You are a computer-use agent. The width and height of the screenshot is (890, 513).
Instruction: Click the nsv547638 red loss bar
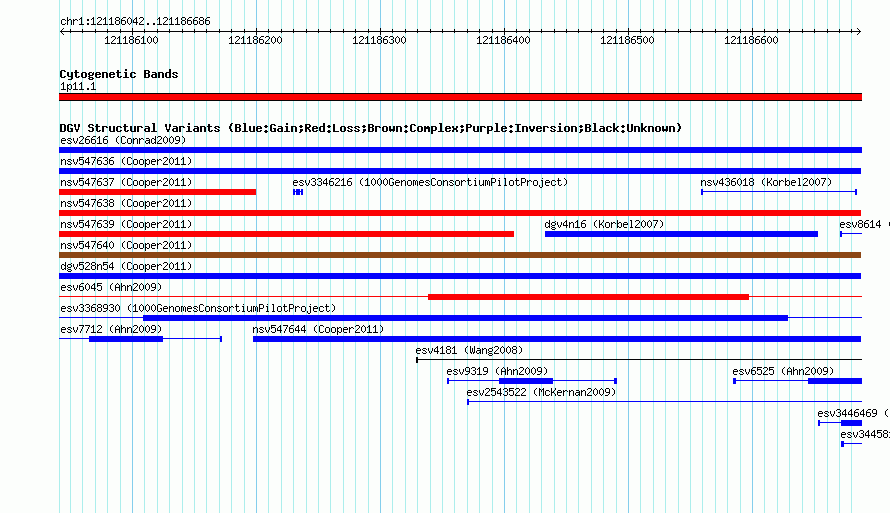click(460, 213)
